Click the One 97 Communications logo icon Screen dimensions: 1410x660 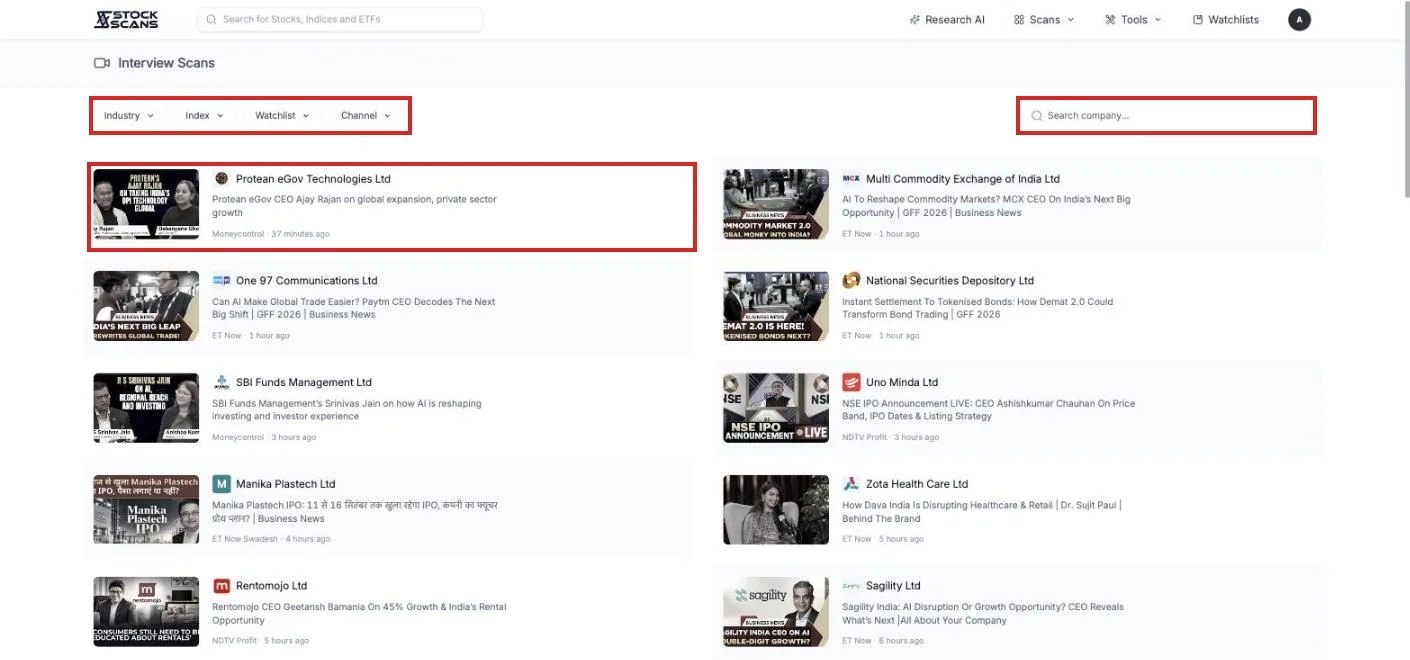click(221, 280)
